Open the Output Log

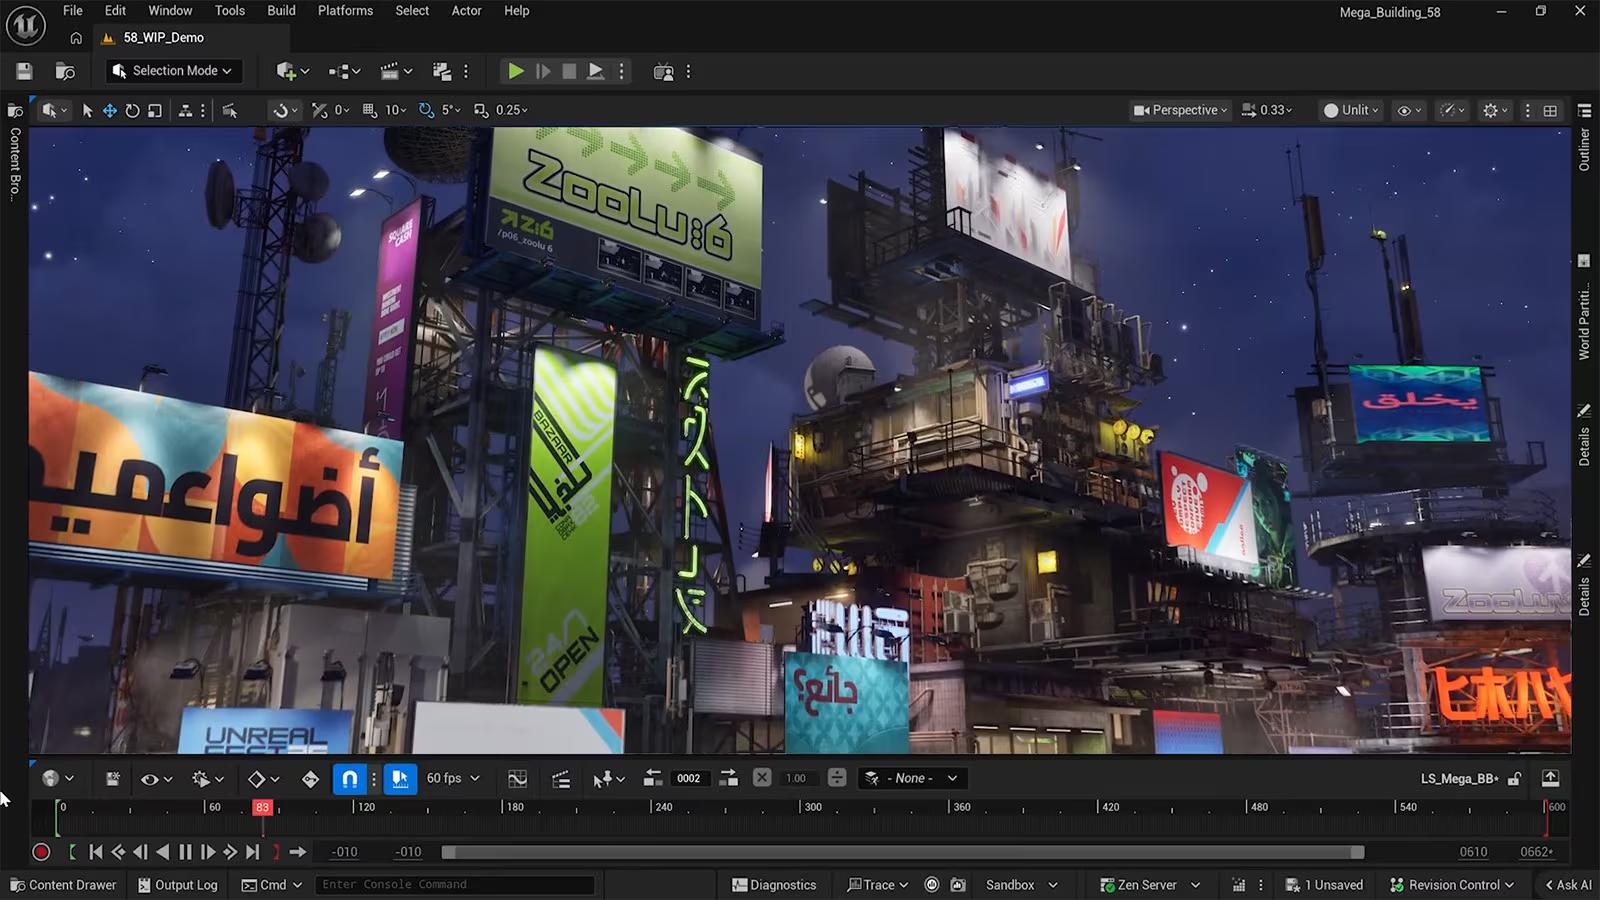[178, 885]
